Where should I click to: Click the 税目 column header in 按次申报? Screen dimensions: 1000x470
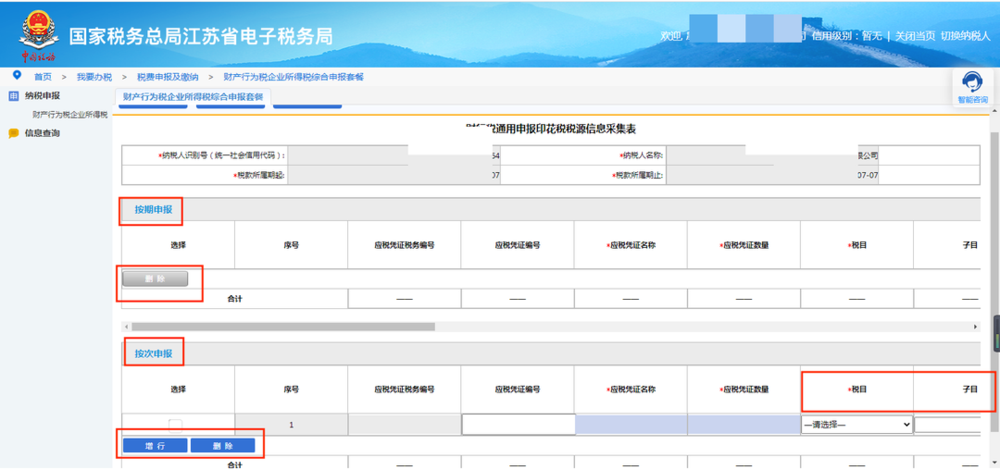point(857,389)
